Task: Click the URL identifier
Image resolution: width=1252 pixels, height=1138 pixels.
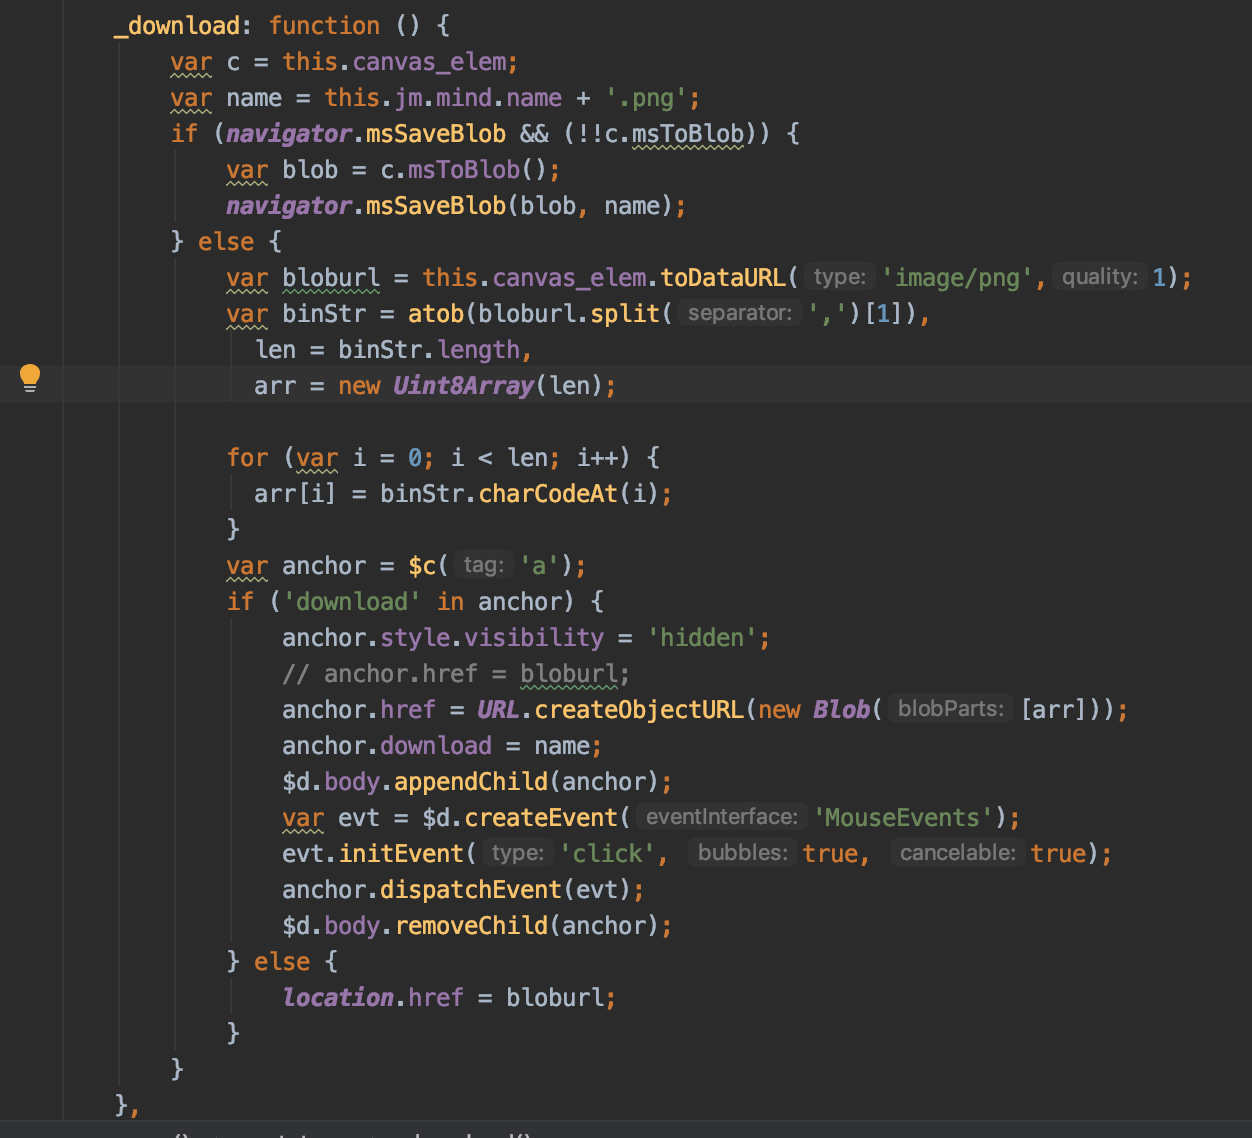Action: click(x=498, y=710)
